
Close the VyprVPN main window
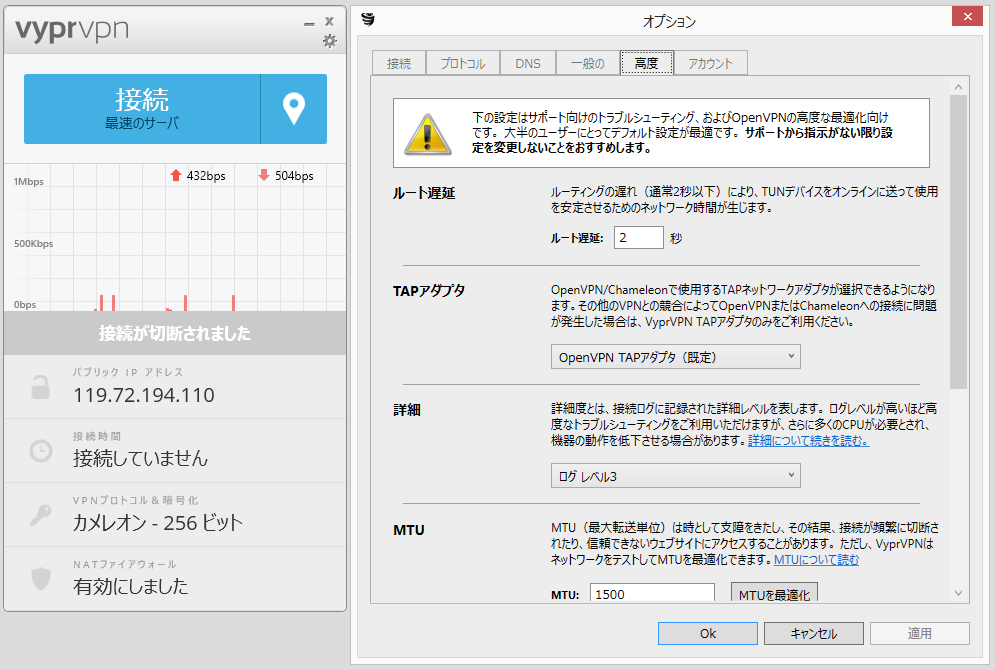pyautogui.click(x=329, y=22)
